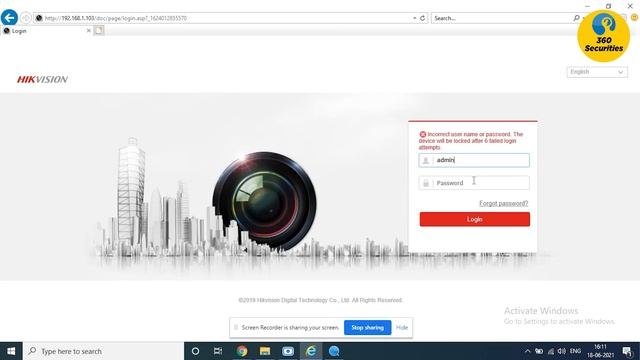
Task: Click the Type here to search taskbar box
Action: (x=103, y=351)
